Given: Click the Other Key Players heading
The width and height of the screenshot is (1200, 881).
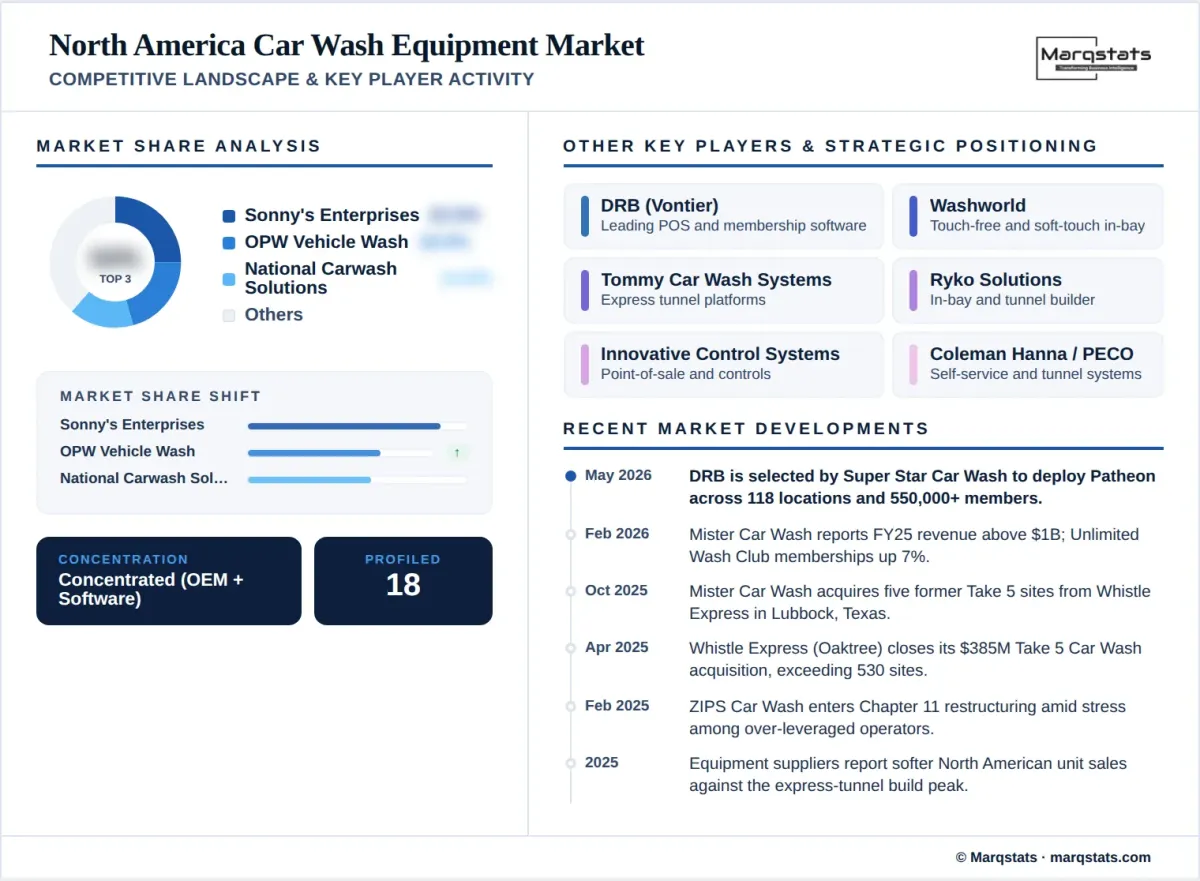Looking at the screenshot, I should [830, 146].
